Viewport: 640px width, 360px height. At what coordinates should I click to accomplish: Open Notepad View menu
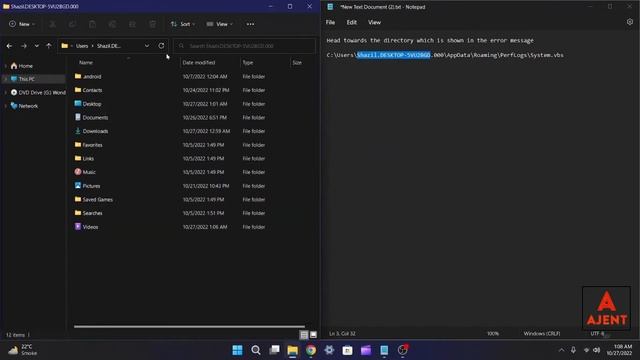[374, 22]
